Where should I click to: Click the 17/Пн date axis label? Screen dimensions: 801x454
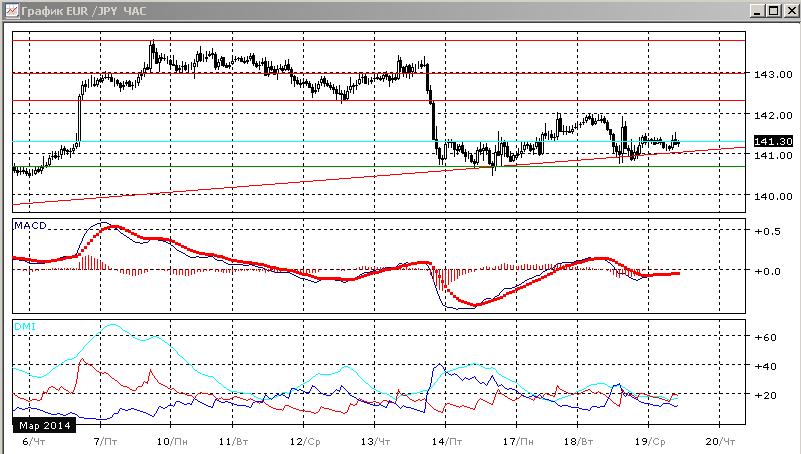(518, 441)
